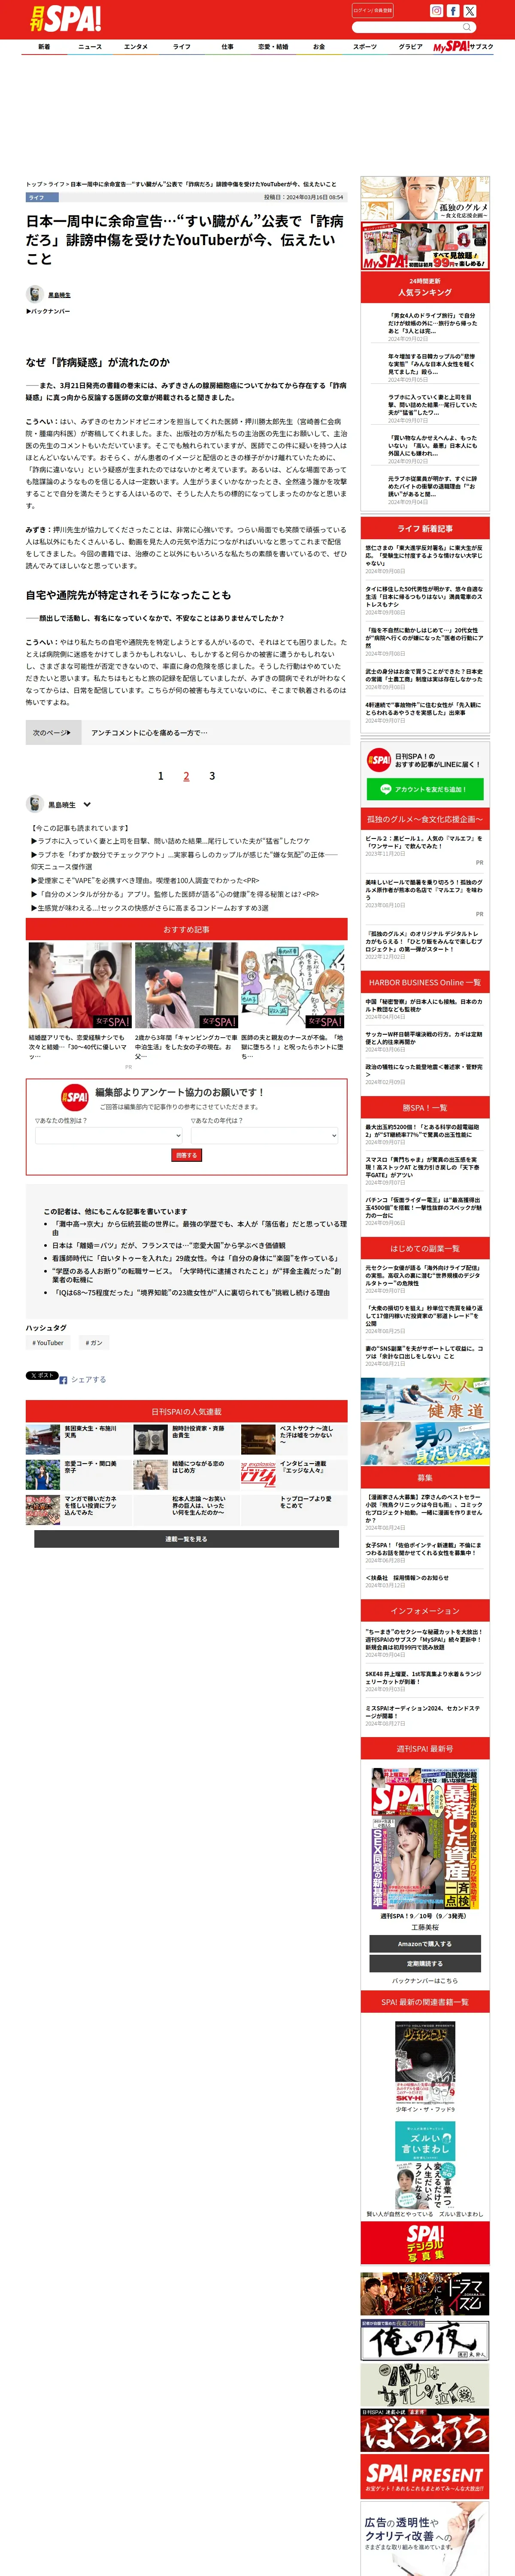515x2576 pixels.
Task: Open 医師の夫と親友のナース manga thumbnail
Action: point(294,985)
